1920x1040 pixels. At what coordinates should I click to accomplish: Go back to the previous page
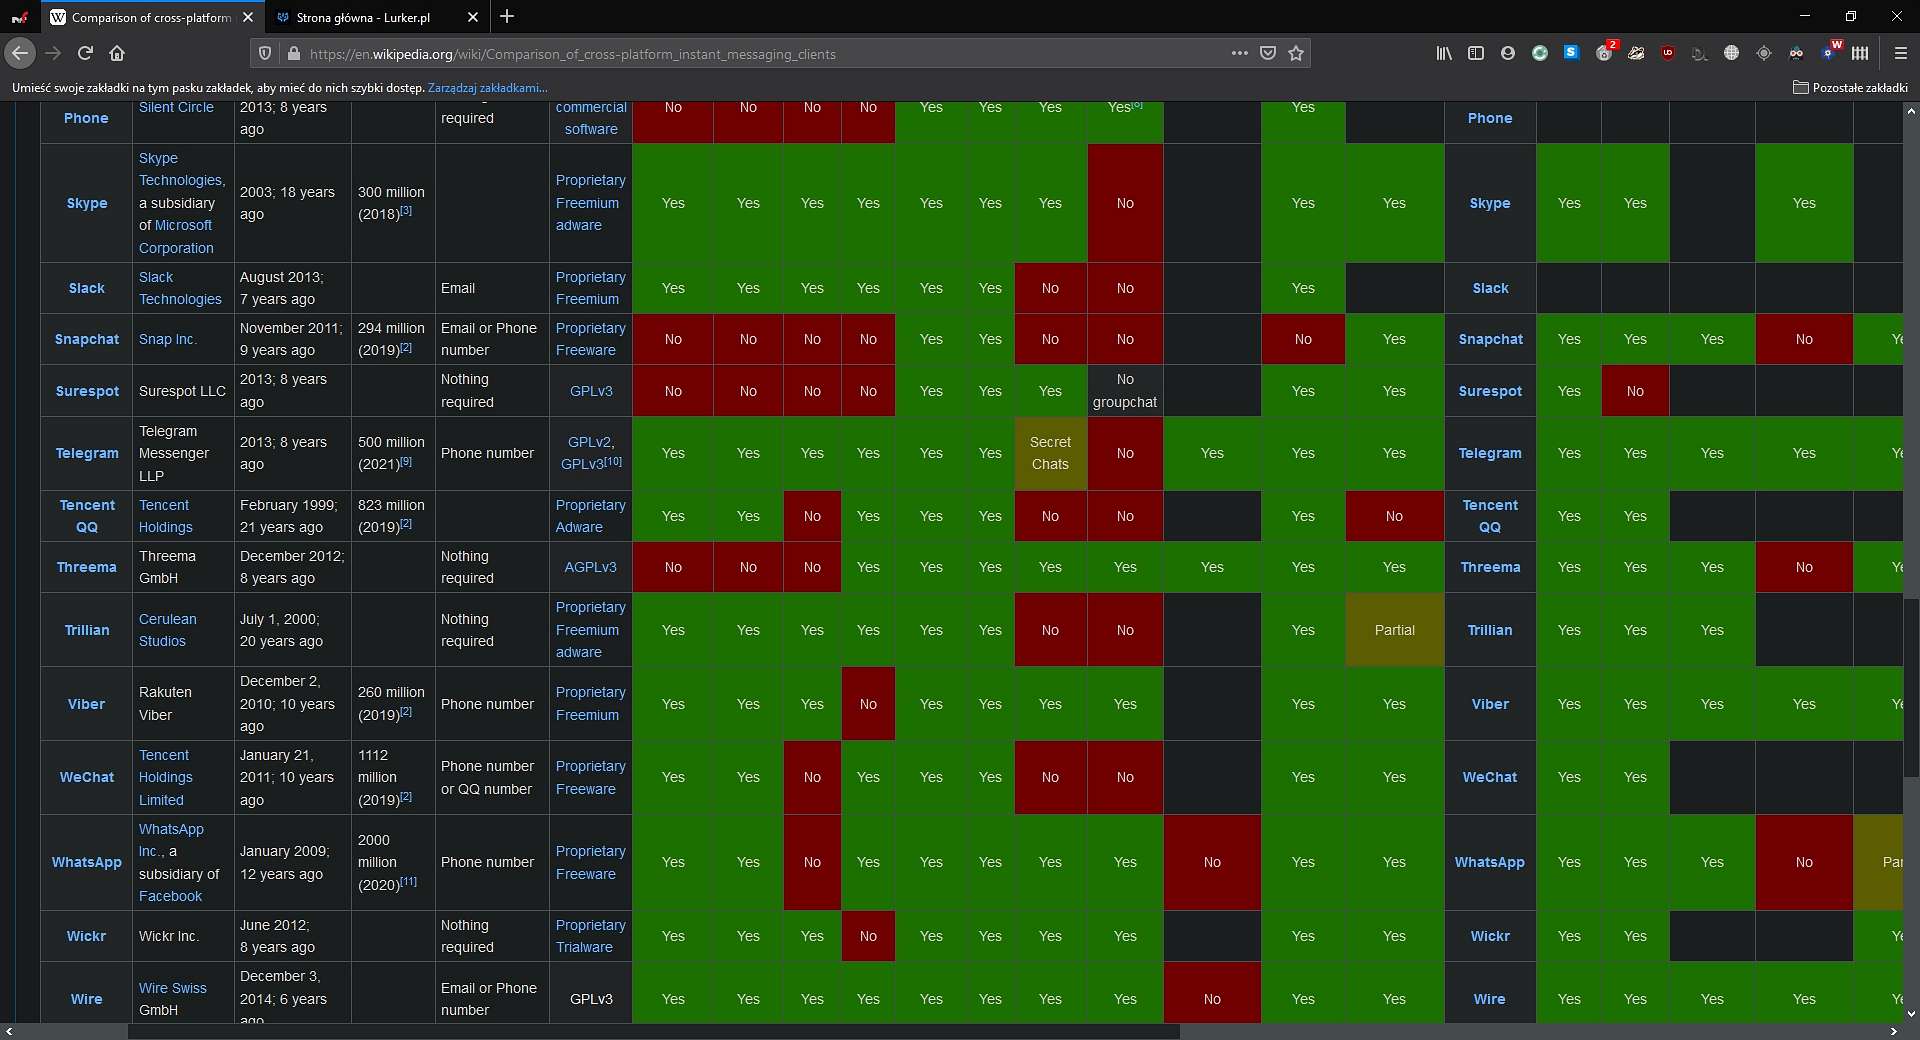click(20, 54)
